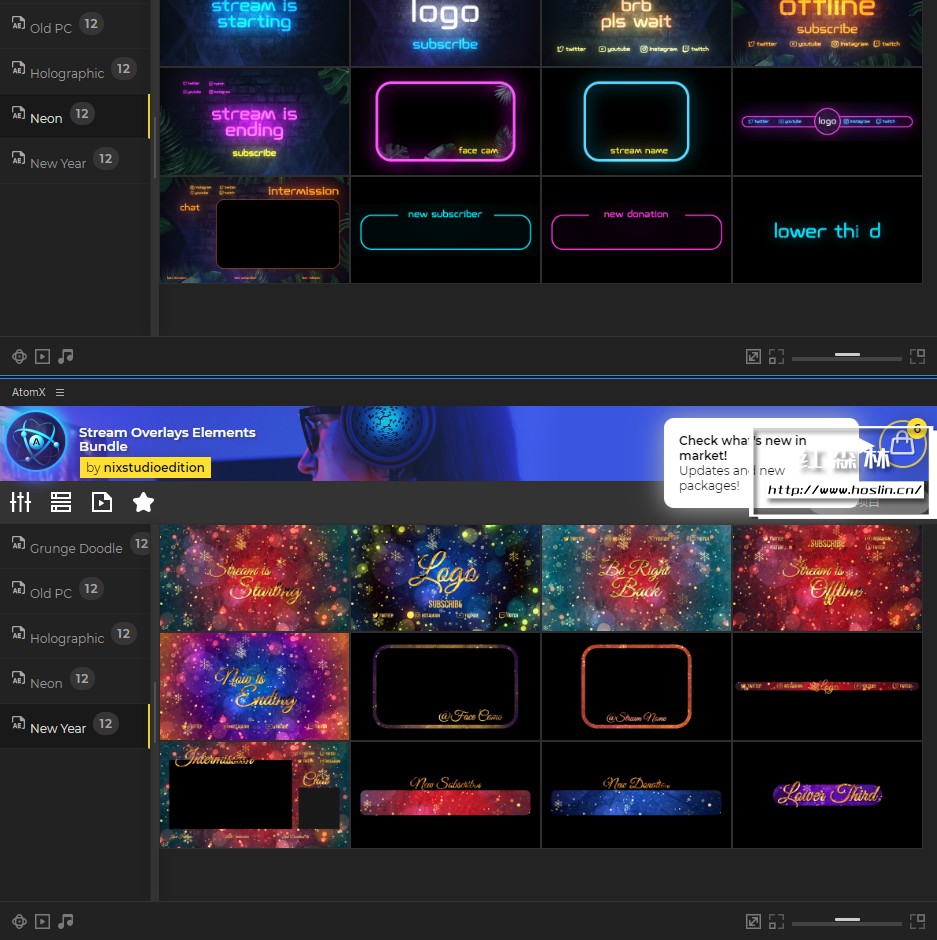937x940 pixels.
Task: Adjust thumbnail size slider in upper panel
Action: pyautogui.click(x=846, y=357)
